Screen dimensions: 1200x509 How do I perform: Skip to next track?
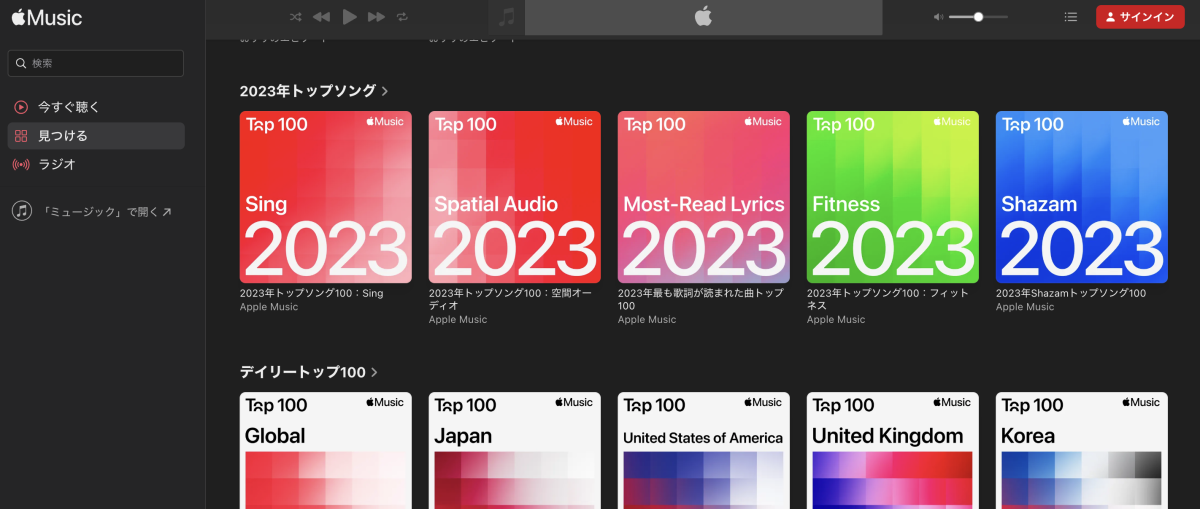(376, 17)
